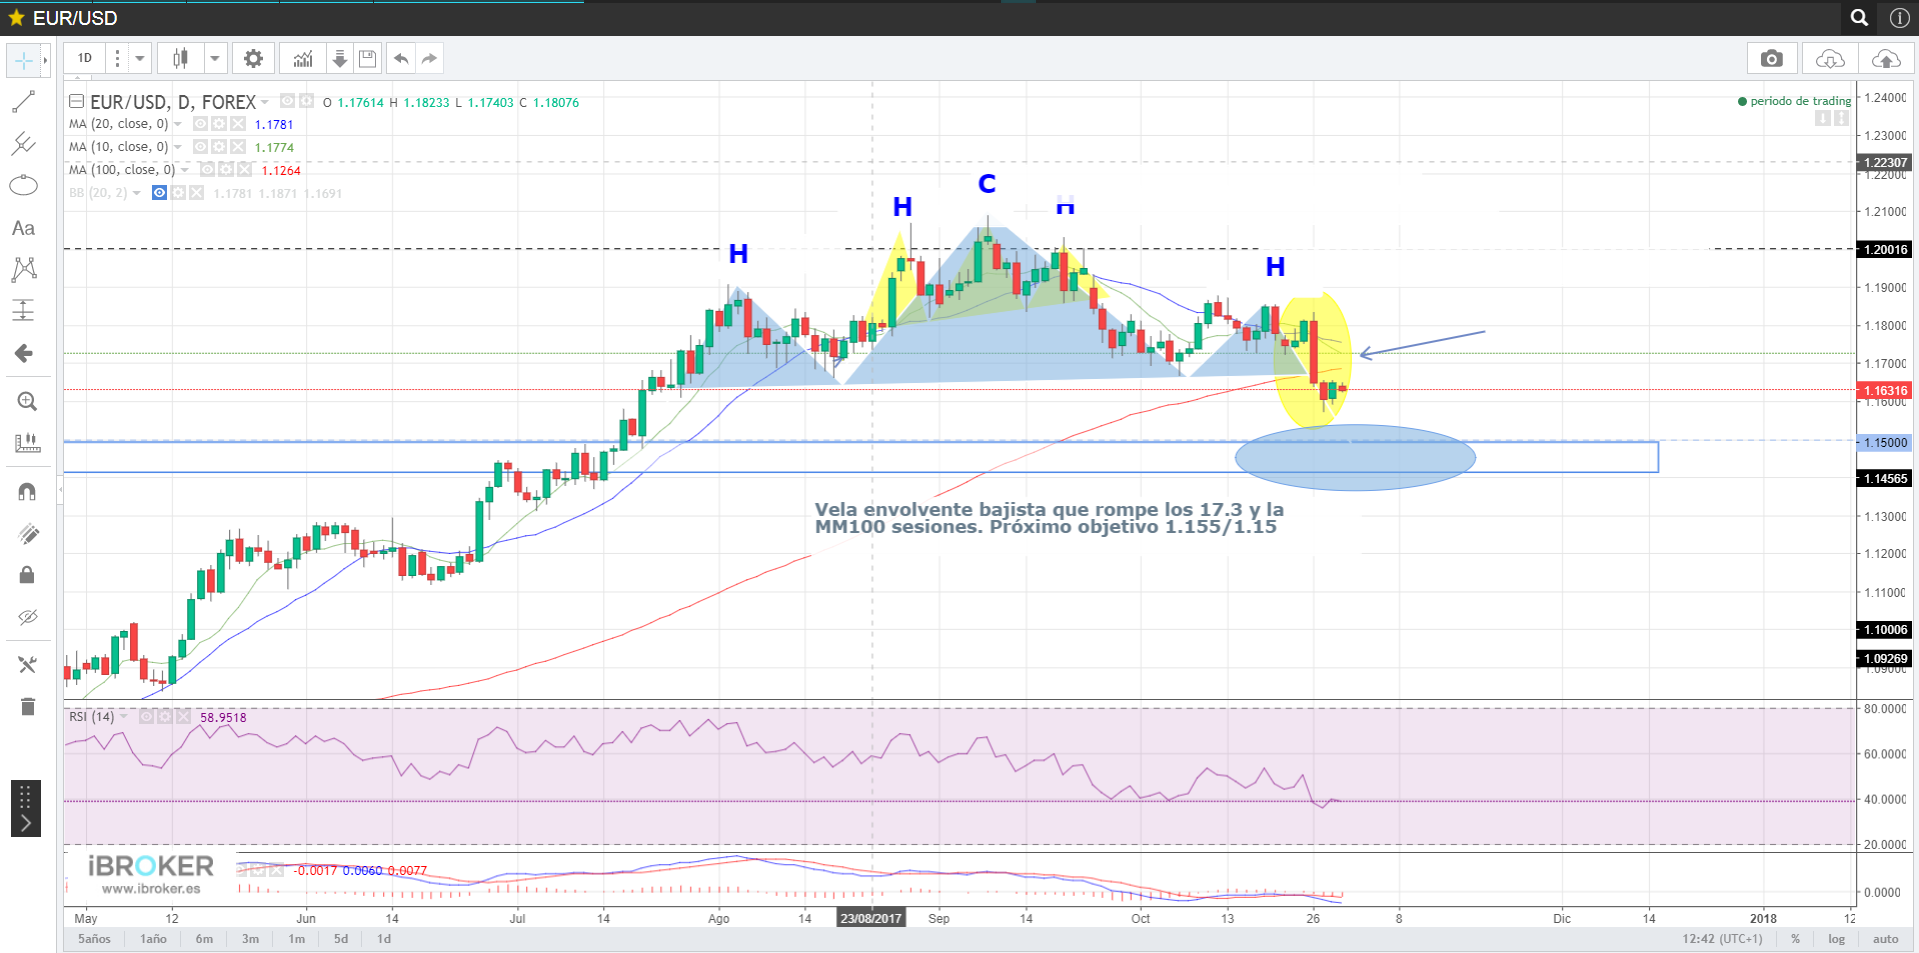Select the ellipse shape tool

click(23, 186)
